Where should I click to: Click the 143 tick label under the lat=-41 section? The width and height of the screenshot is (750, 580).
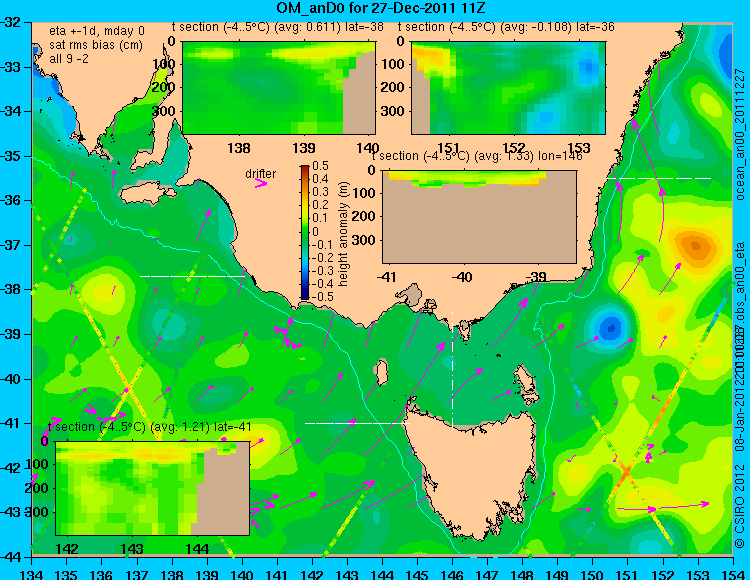click(x=132, y=549)
